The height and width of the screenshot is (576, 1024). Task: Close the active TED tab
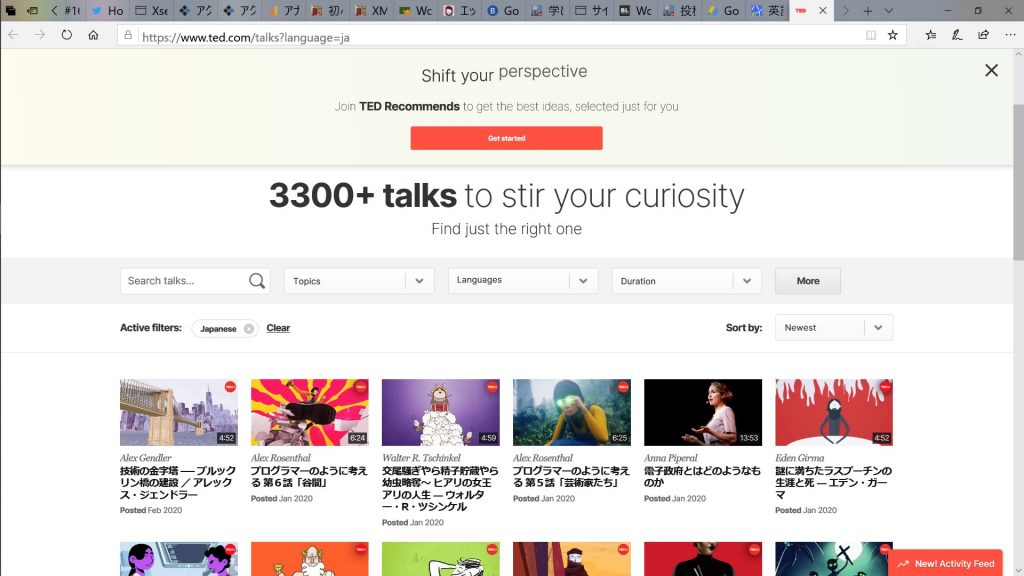tap(823, 10)
